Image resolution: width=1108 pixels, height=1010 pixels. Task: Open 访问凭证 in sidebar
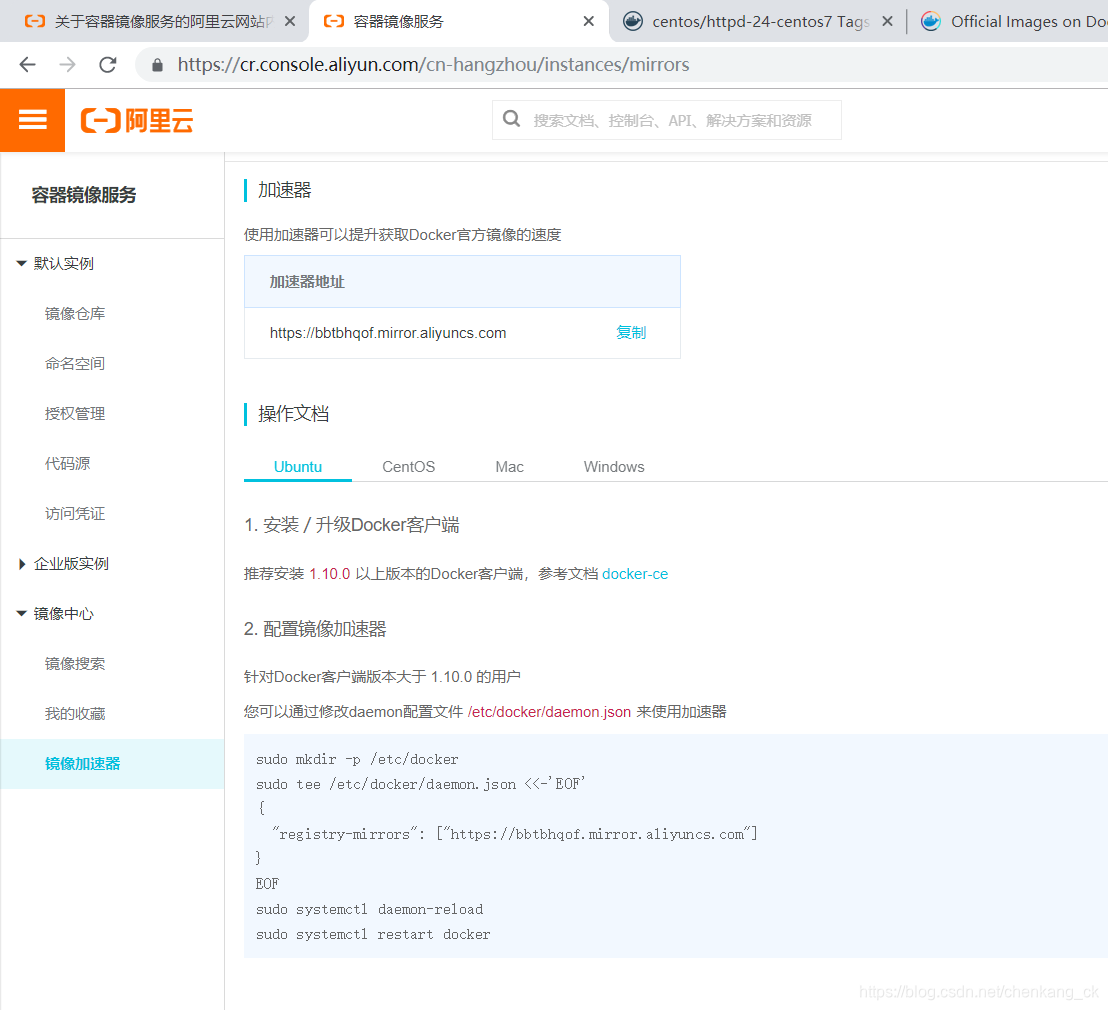(x=75, y=514)
